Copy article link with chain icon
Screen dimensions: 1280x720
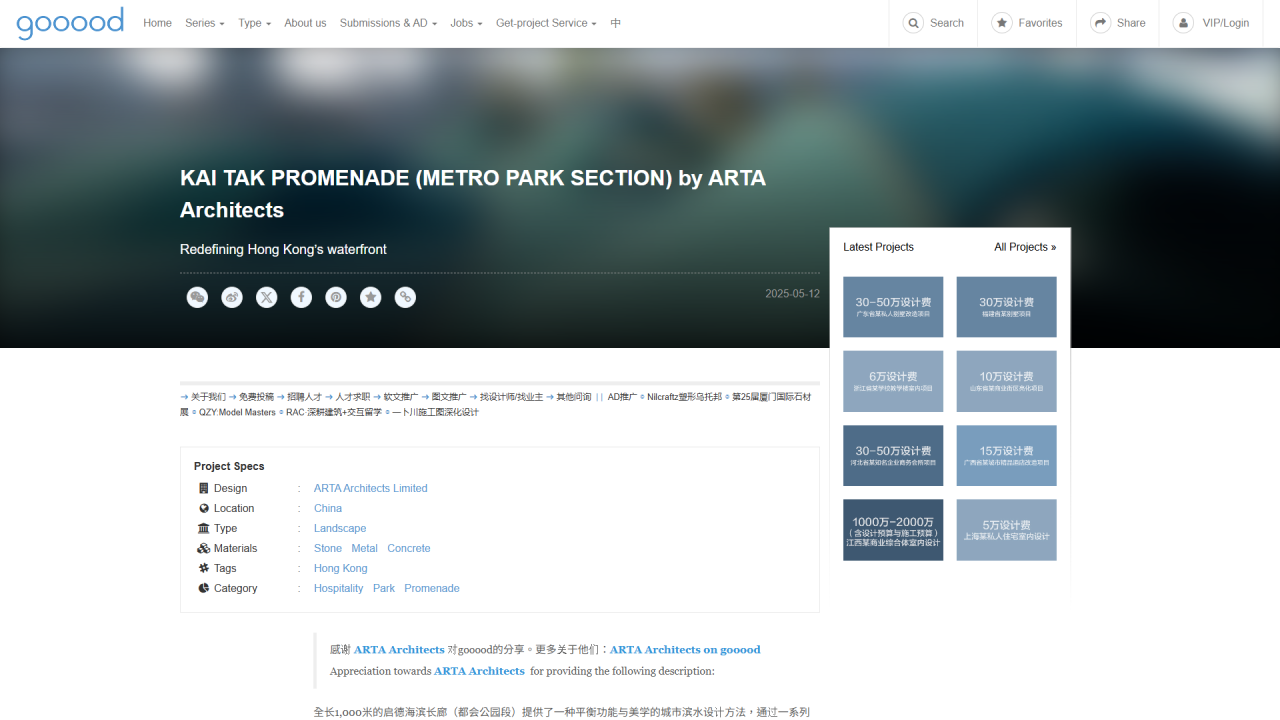pyautogui.click(x=405, y=297)
